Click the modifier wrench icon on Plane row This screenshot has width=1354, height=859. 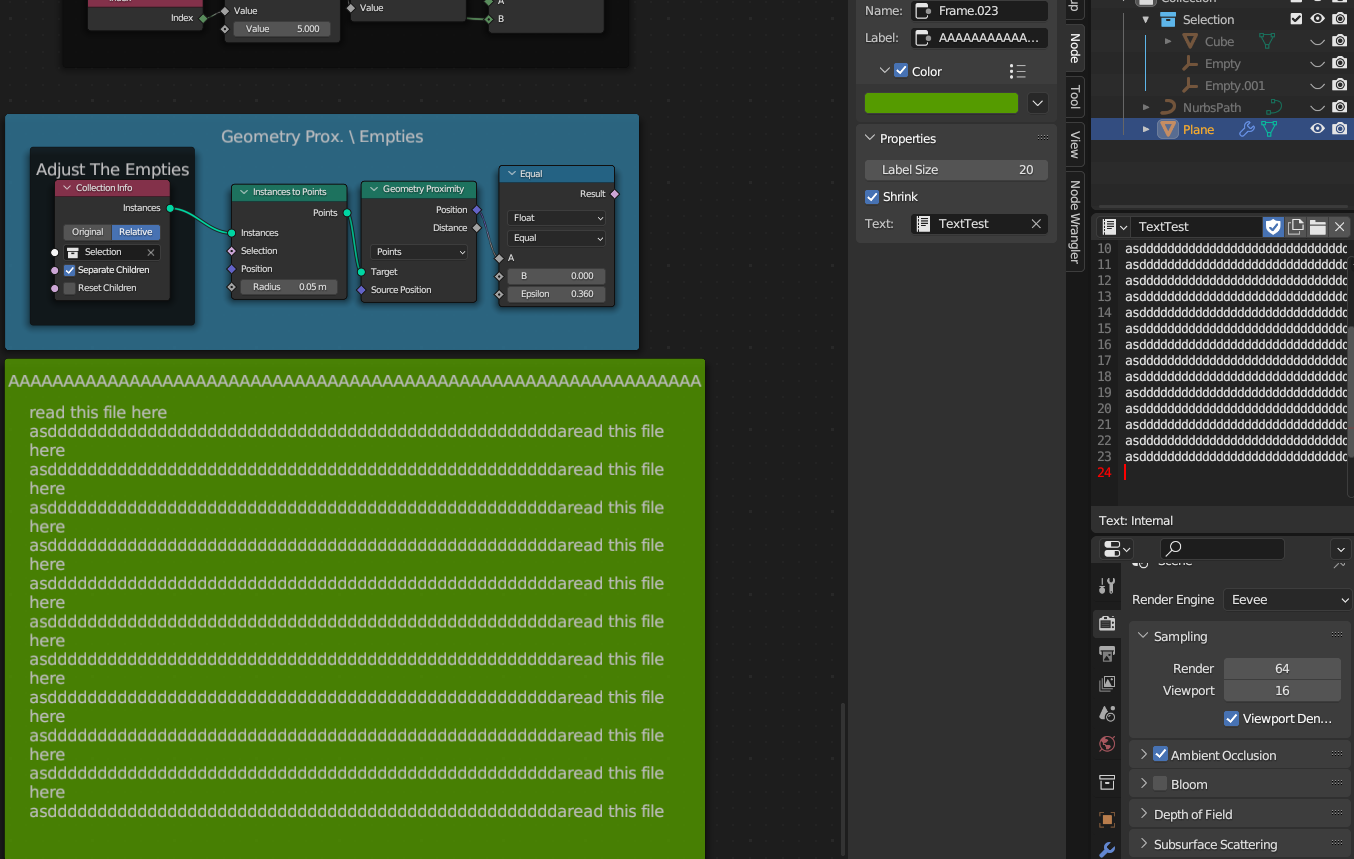[x=1246, y=129]
